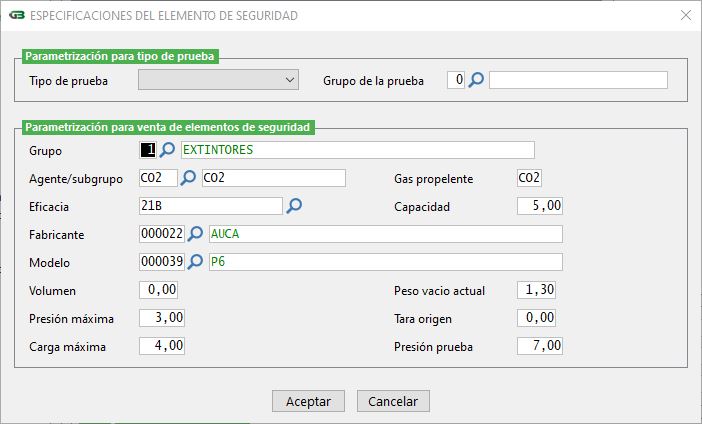Open the Eficacia lookup magnifier
The height and width of the screenshot is (424, 702).
(x=294, y=206)
